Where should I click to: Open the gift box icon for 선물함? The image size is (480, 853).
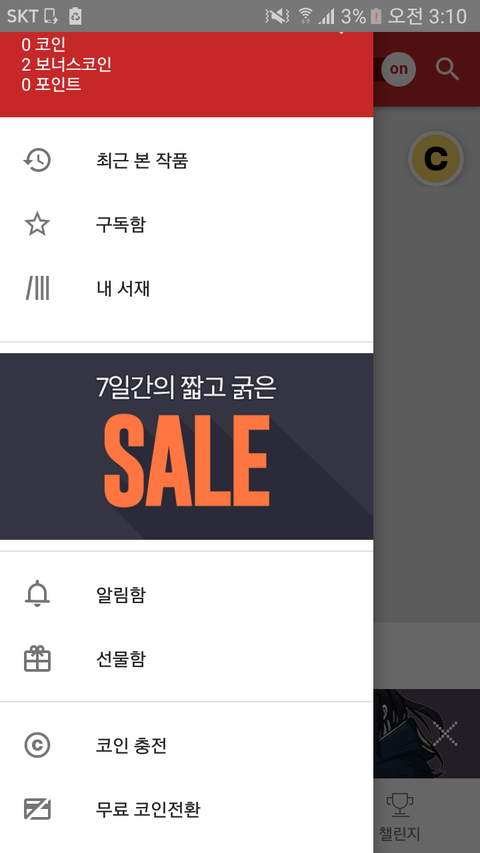[x=37, y=658]
